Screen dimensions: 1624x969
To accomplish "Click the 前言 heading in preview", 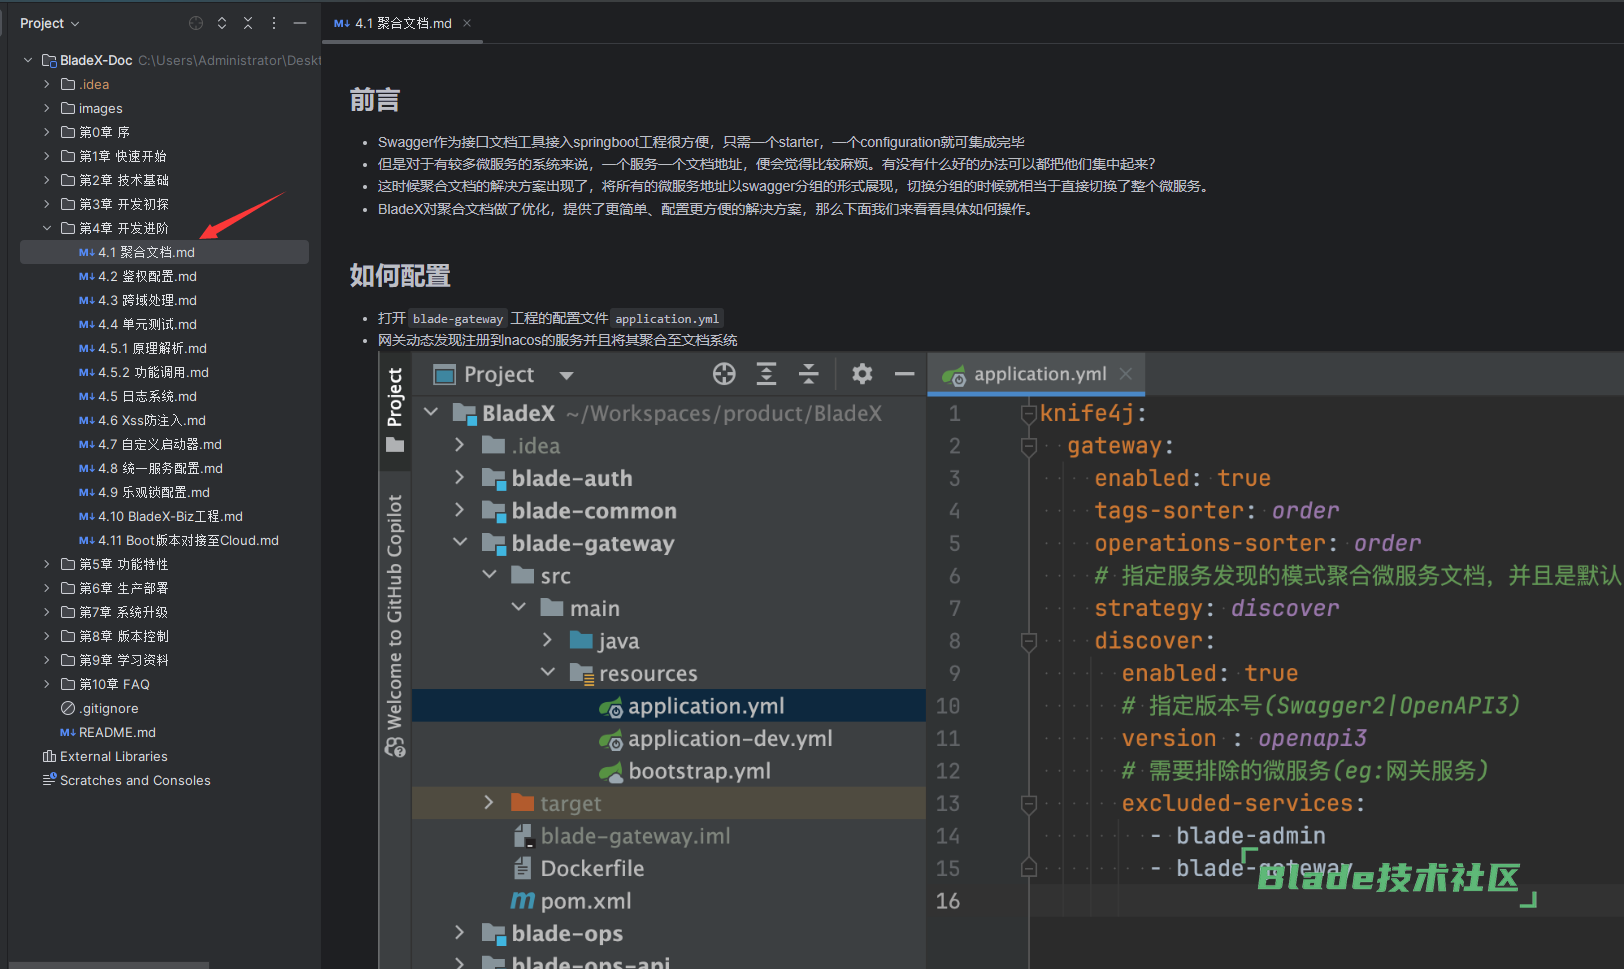I will 375,100.
